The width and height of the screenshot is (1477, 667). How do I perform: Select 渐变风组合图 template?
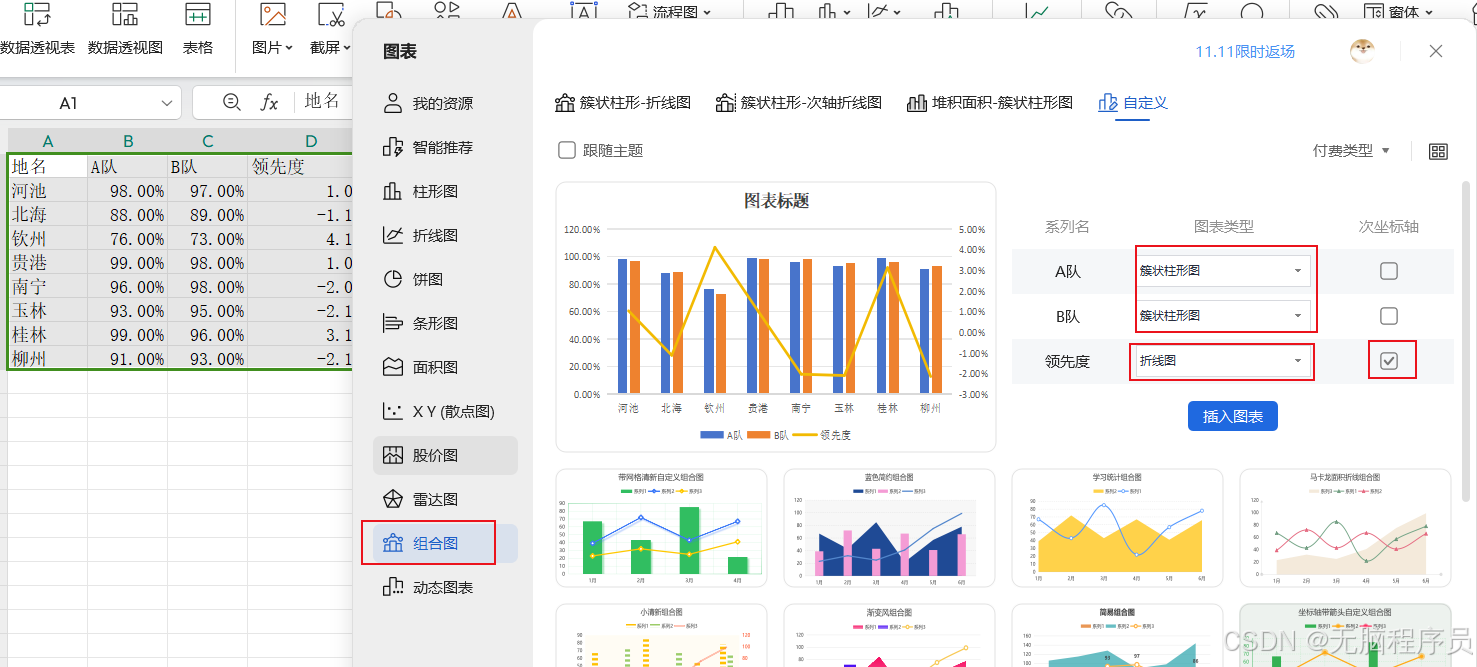pyautogui.click(x=890, y=635)
